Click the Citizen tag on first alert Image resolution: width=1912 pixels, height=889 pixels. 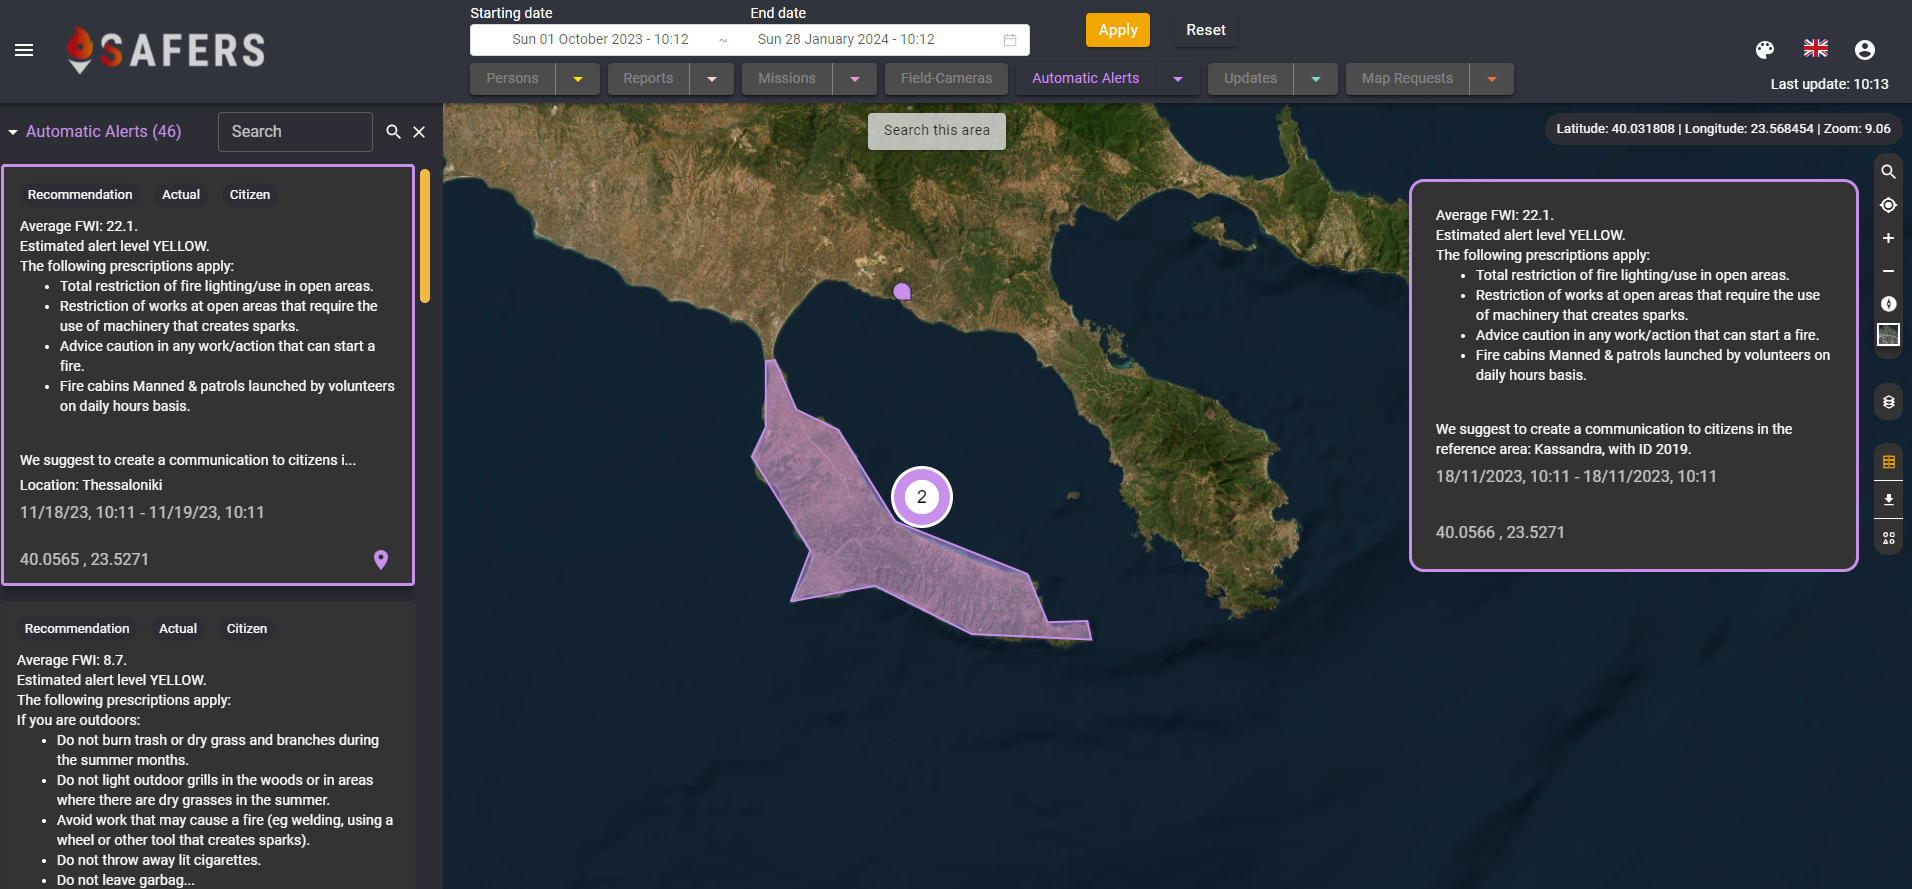pos(250,195)
